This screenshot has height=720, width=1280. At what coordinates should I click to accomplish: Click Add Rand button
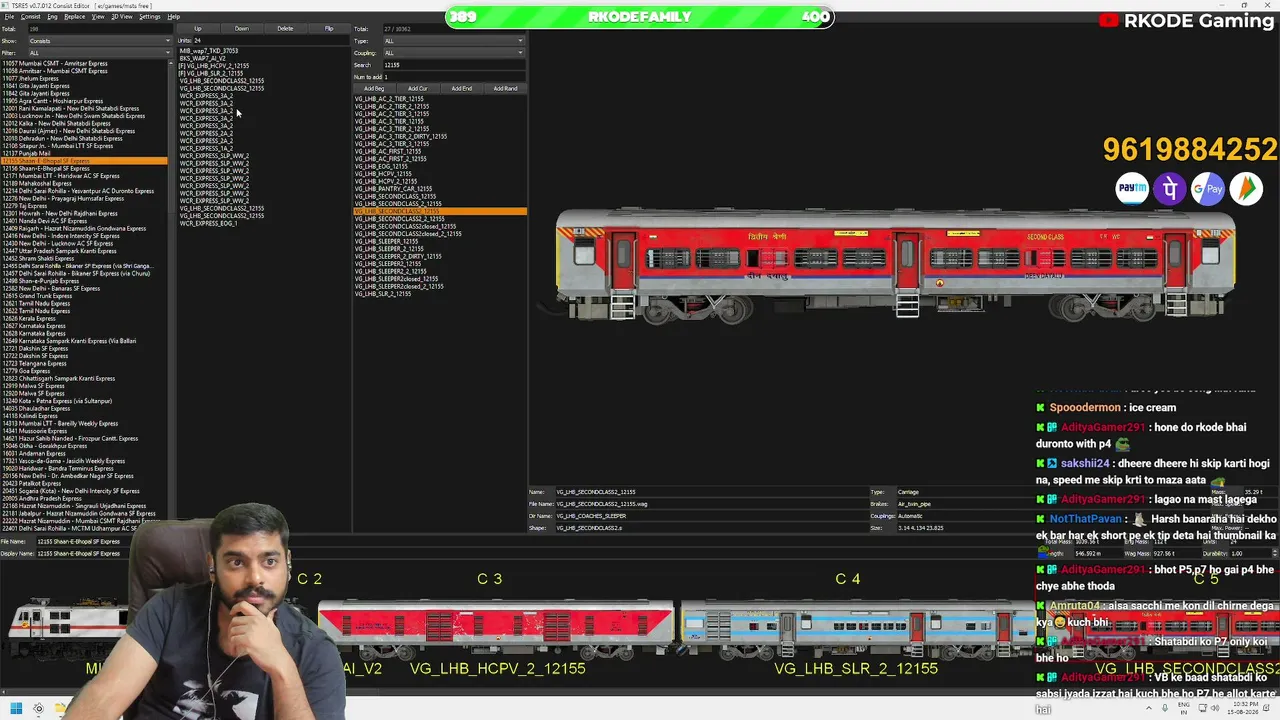pyautogui.click(x=506, y=89)
